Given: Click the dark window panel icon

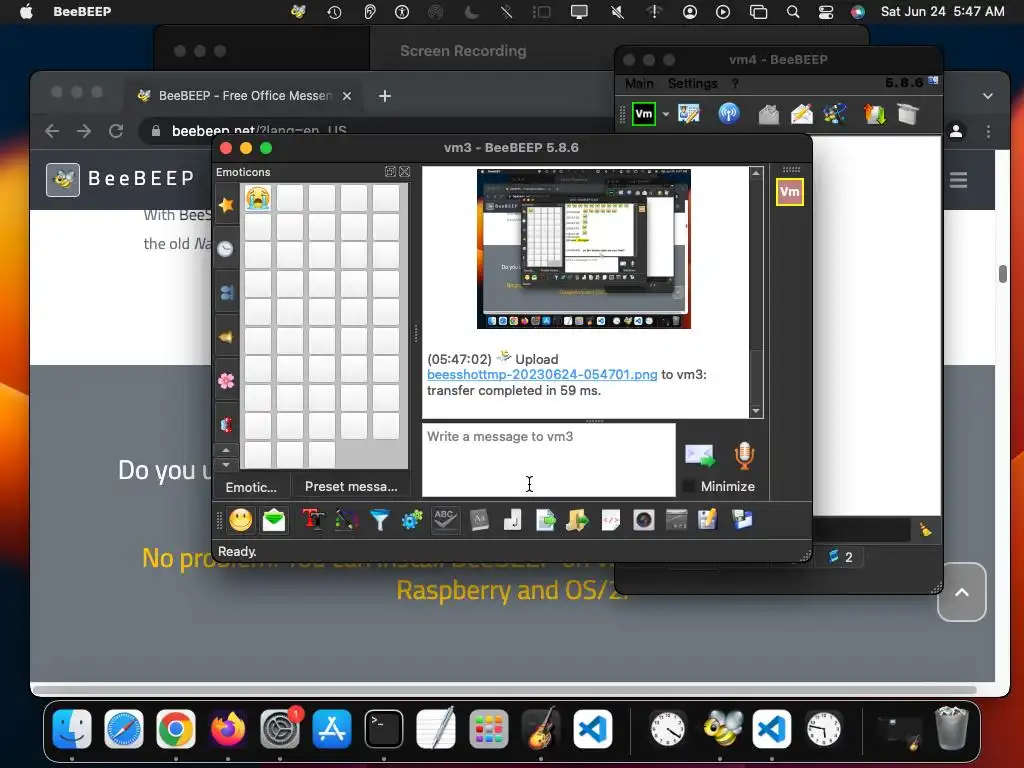Looking at the screenshot, I should coord(677,520).
